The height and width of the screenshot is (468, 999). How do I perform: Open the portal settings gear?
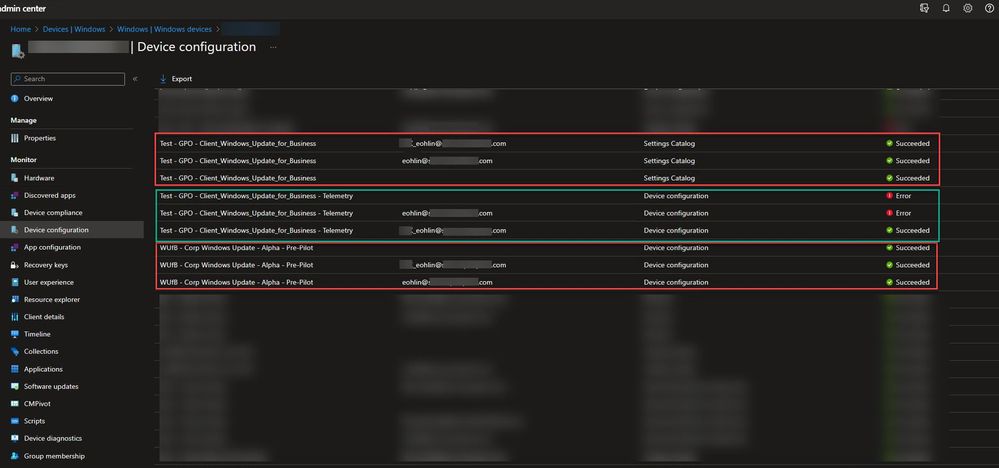(x=968, y=8)
